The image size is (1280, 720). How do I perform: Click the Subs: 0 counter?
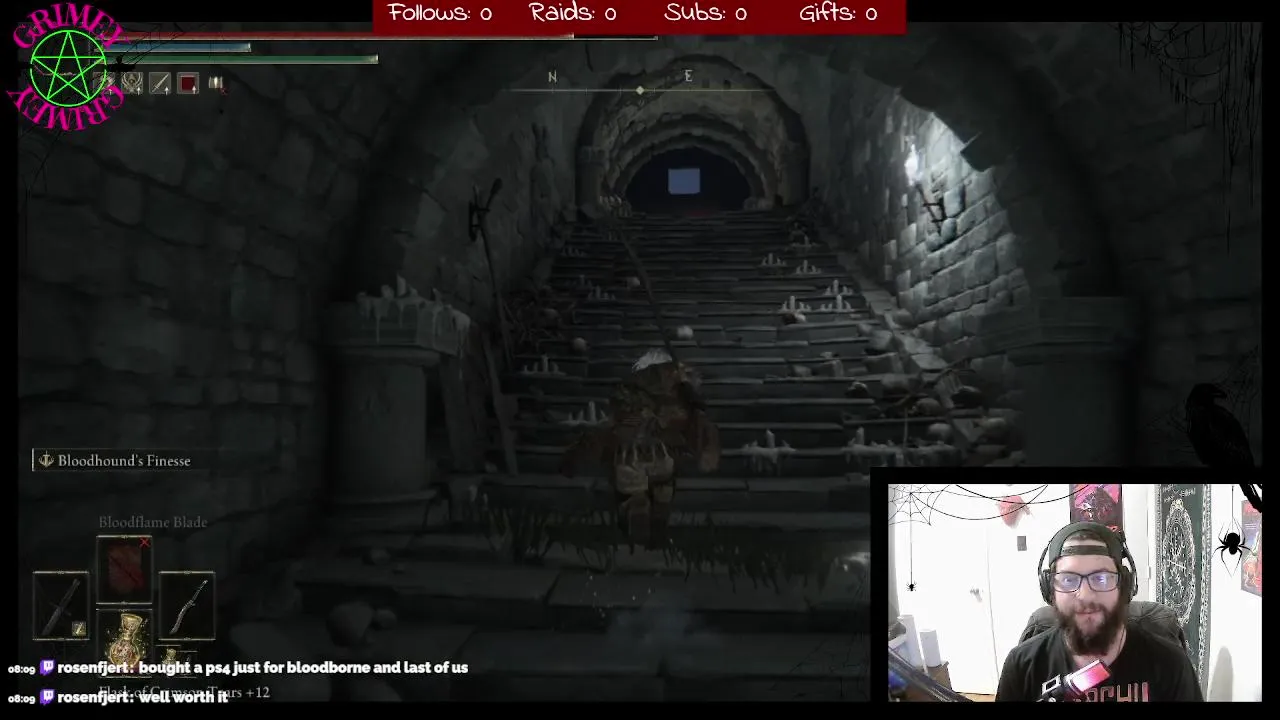[x=705, y=13]
